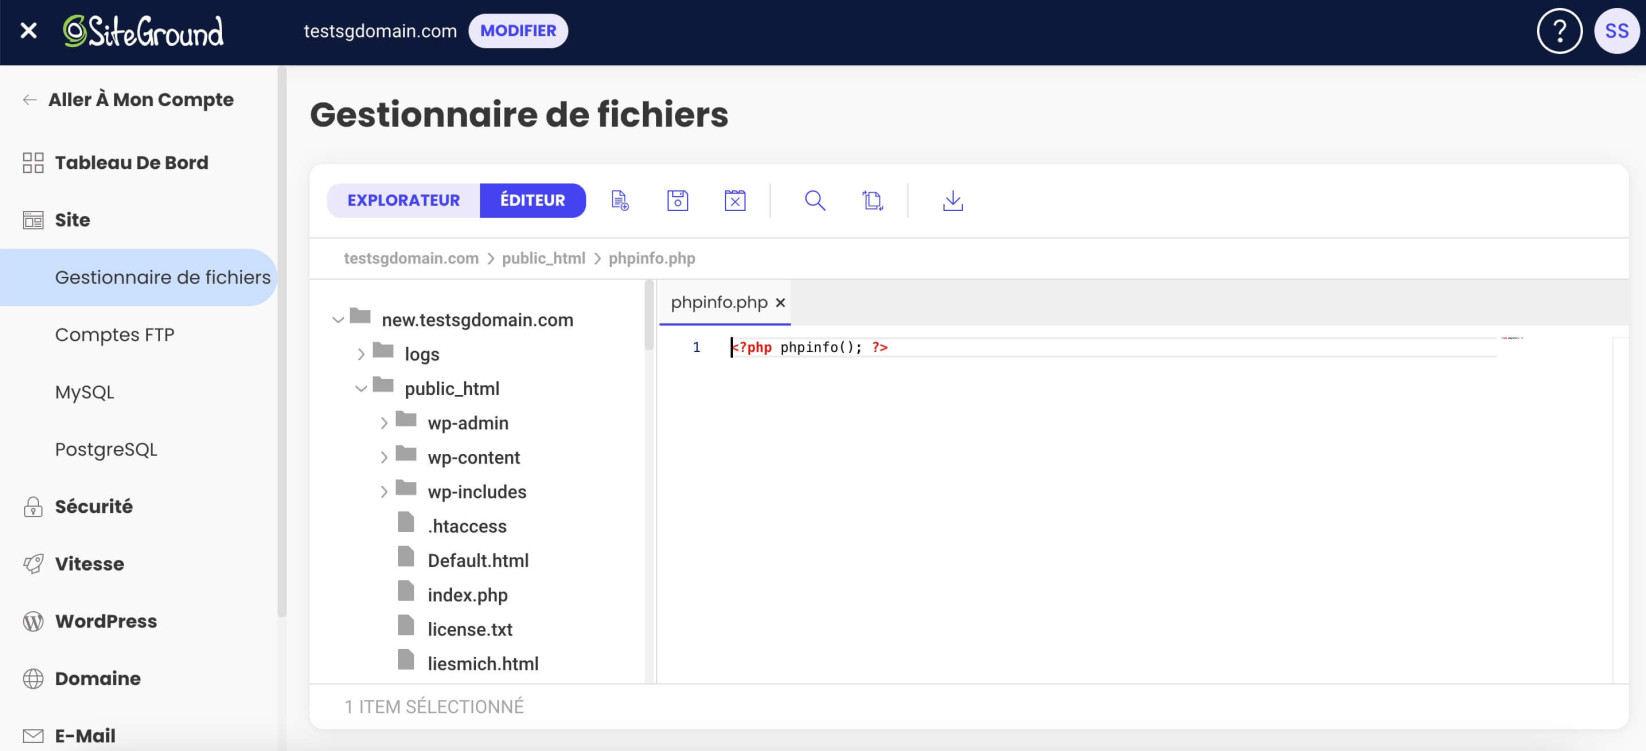The height and width of the screenshot is (751, 1646).
Task: Click the Sécurité lock icon
Action: pos(33,507)
